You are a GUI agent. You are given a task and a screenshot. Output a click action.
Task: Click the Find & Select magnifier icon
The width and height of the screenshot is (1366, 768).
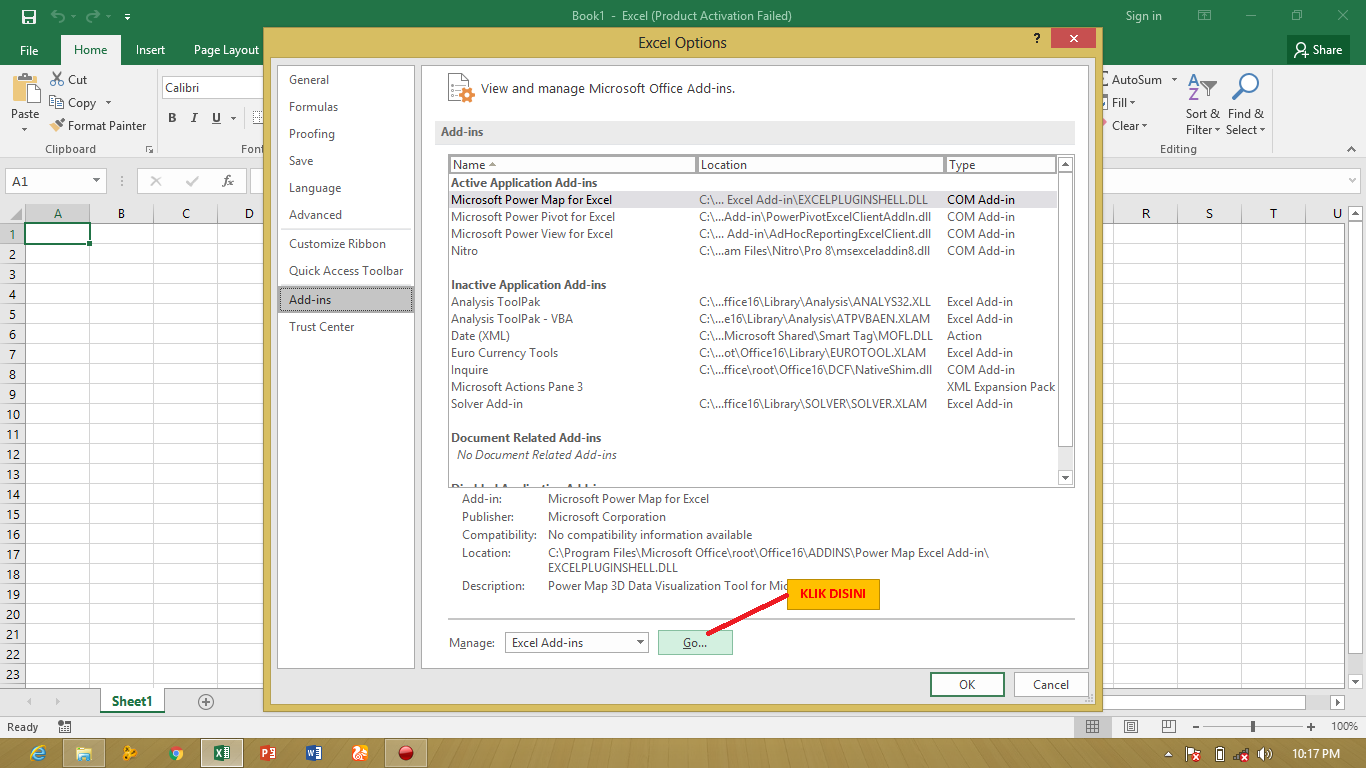click(x=1245, y=88)
